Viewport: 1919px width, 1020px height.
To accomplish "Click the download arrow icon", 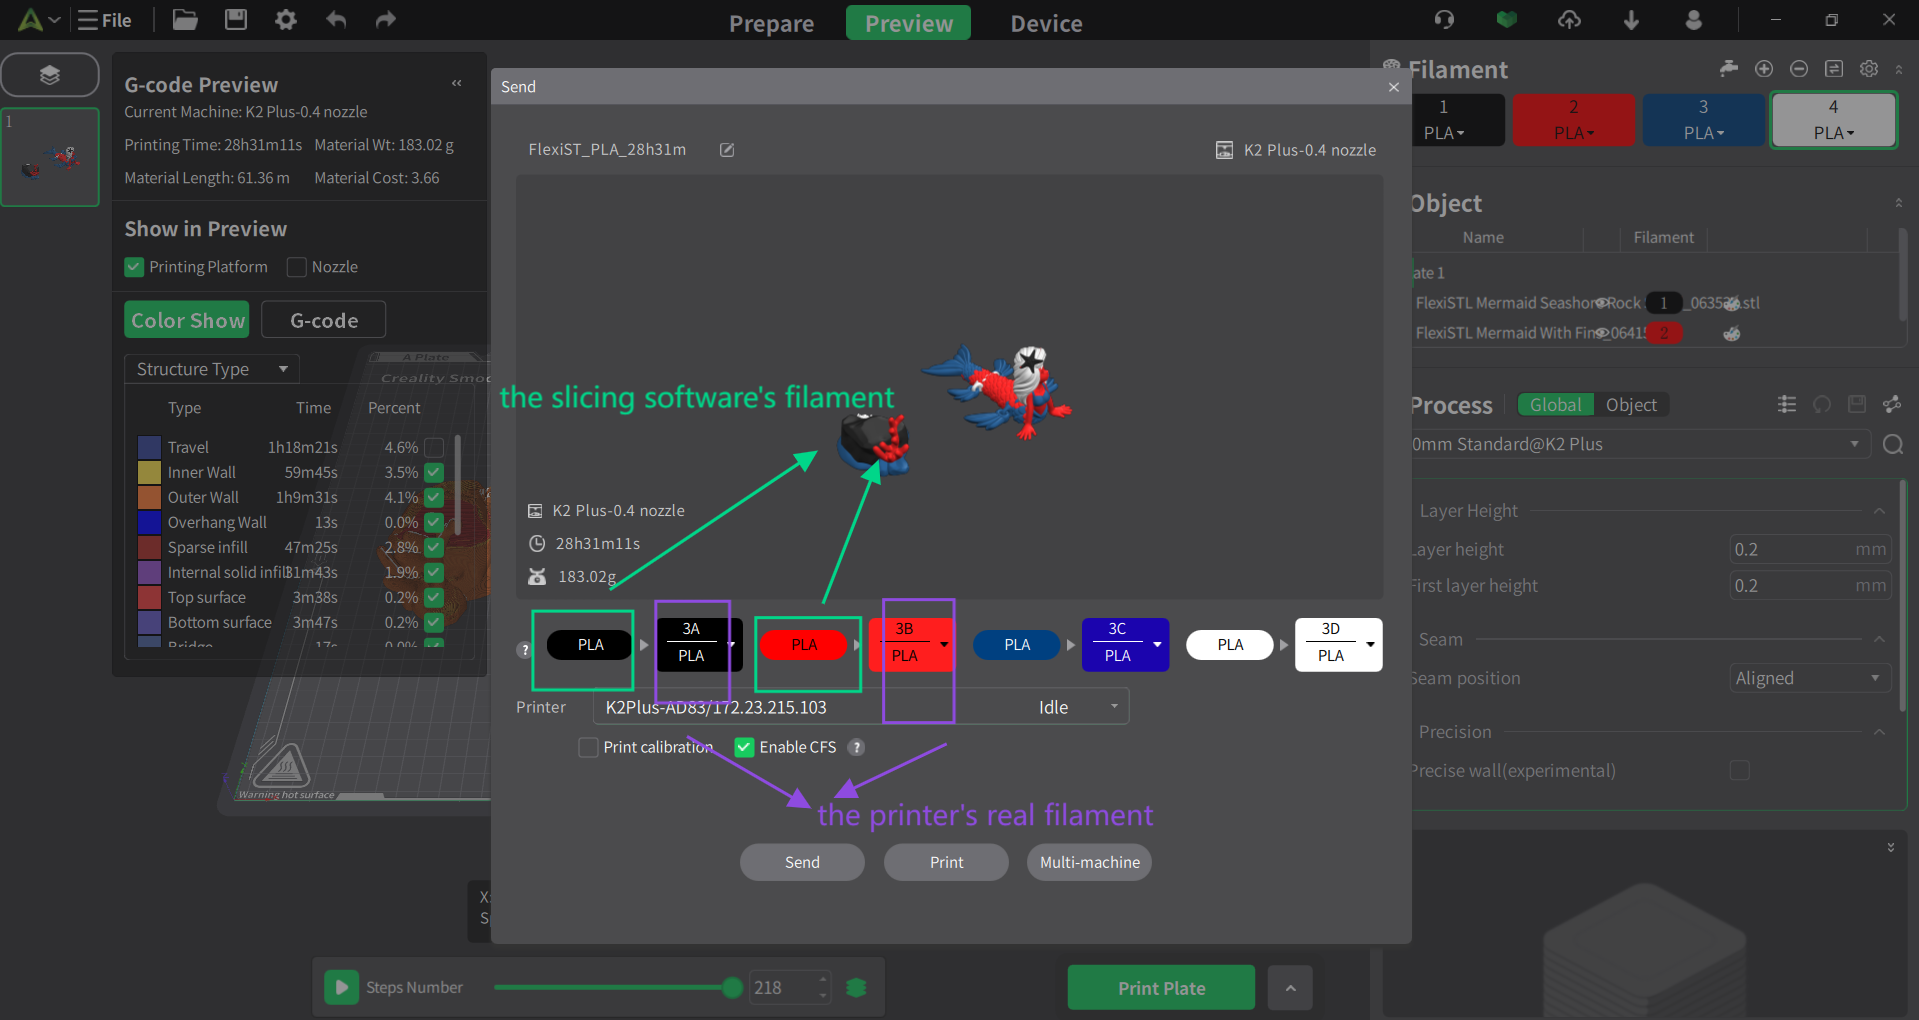I will pos(1631,20).
